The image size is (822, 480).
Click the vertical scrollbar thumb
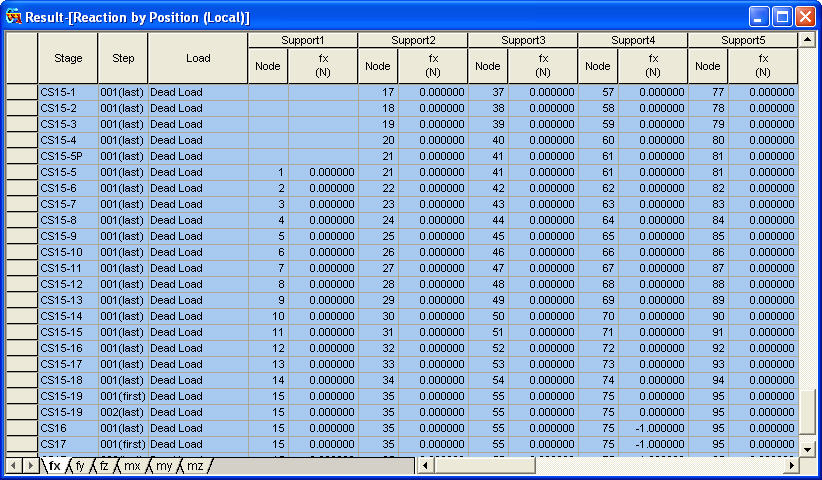tap(807, 412)
